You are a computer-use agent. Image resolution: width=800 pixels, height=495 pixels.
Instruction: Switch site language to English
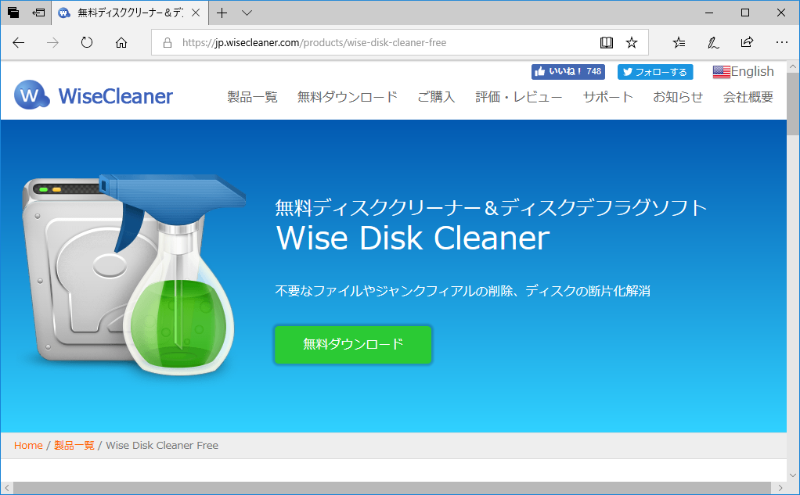pyautogui.click(x=743, y=71)
